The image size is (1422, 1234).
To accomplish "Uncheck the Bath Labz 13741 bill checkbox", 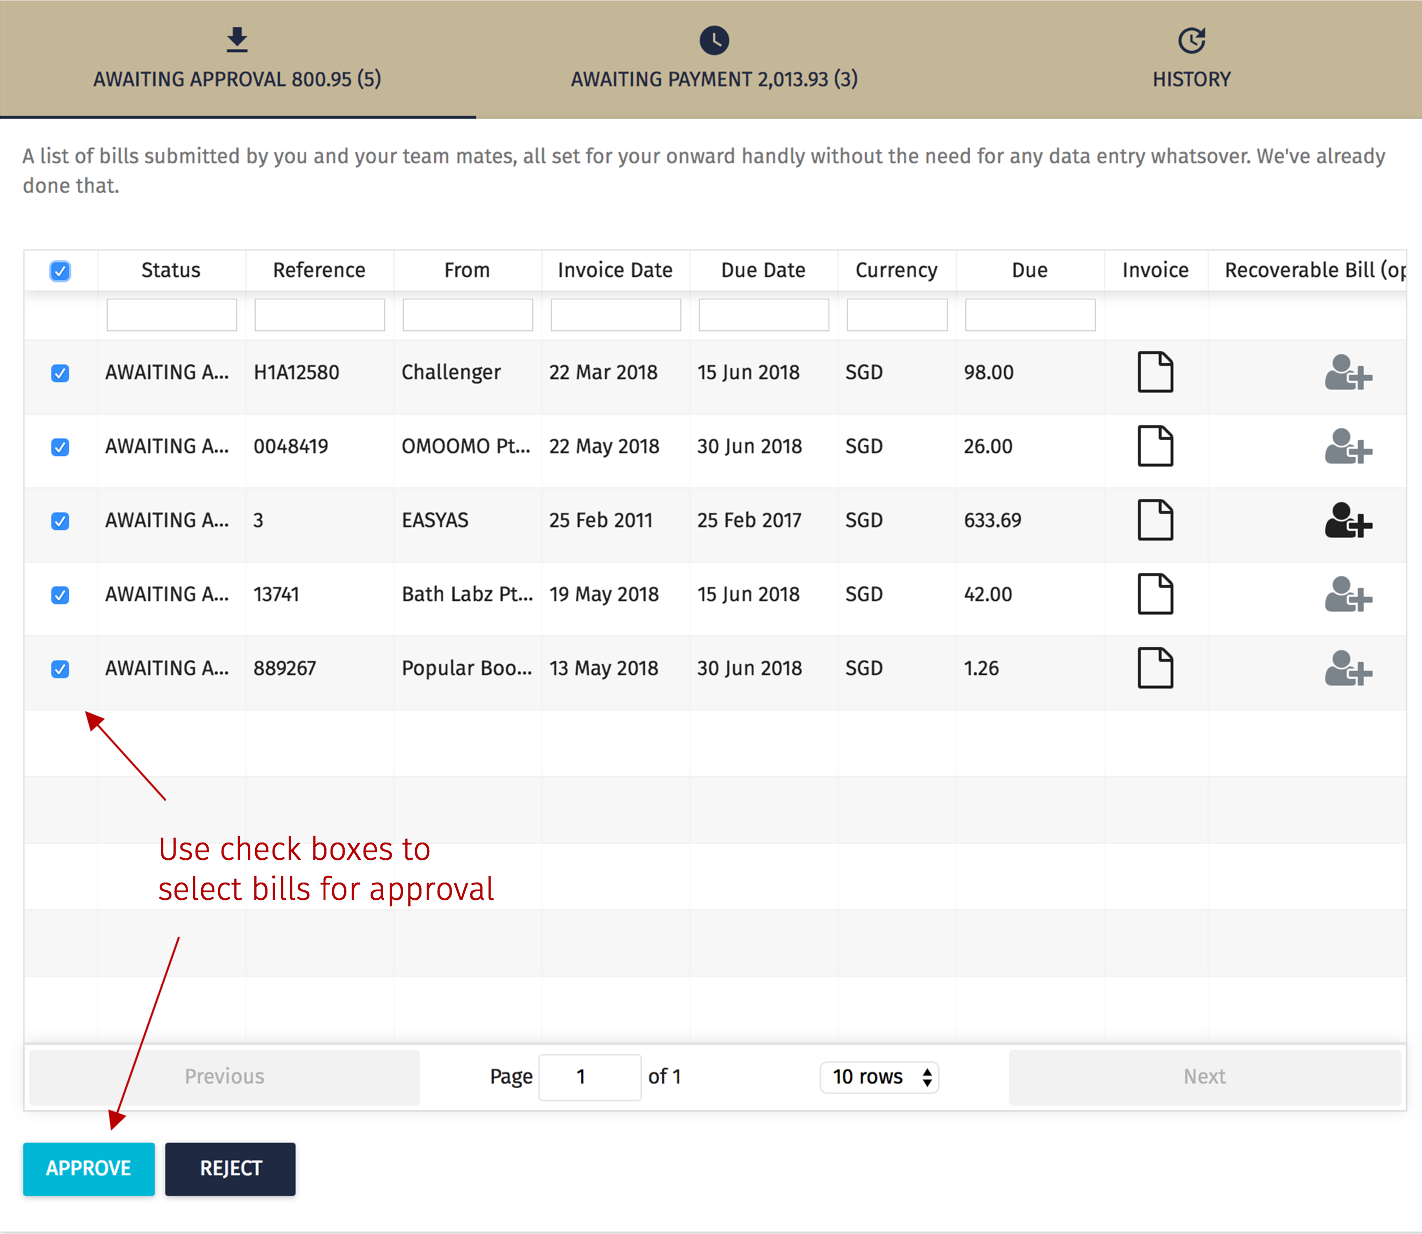I will point(60,595).
